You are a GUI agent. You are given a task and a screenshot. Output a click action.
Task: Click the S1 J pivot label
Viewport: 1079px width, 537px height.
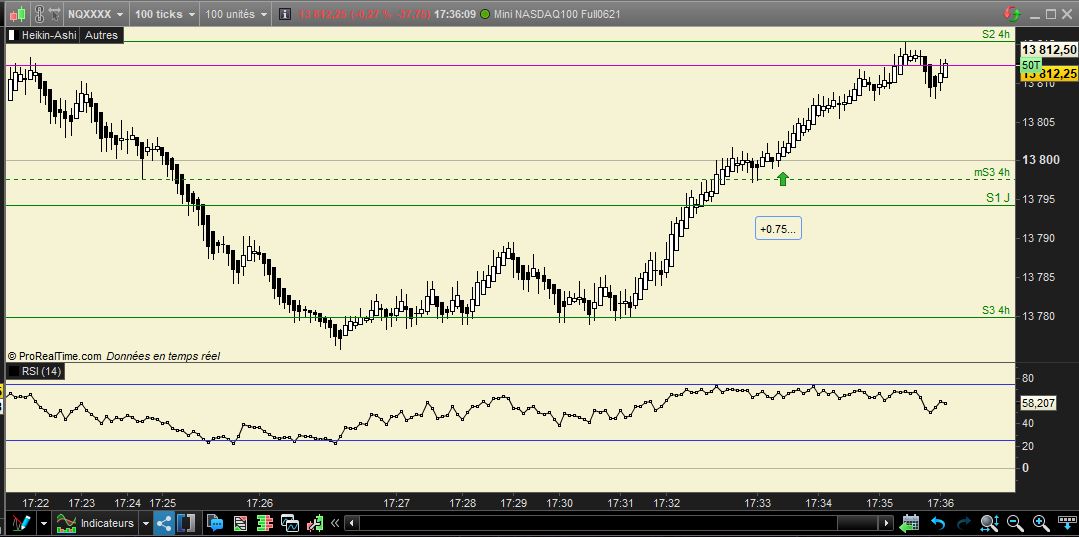(998, 198)
